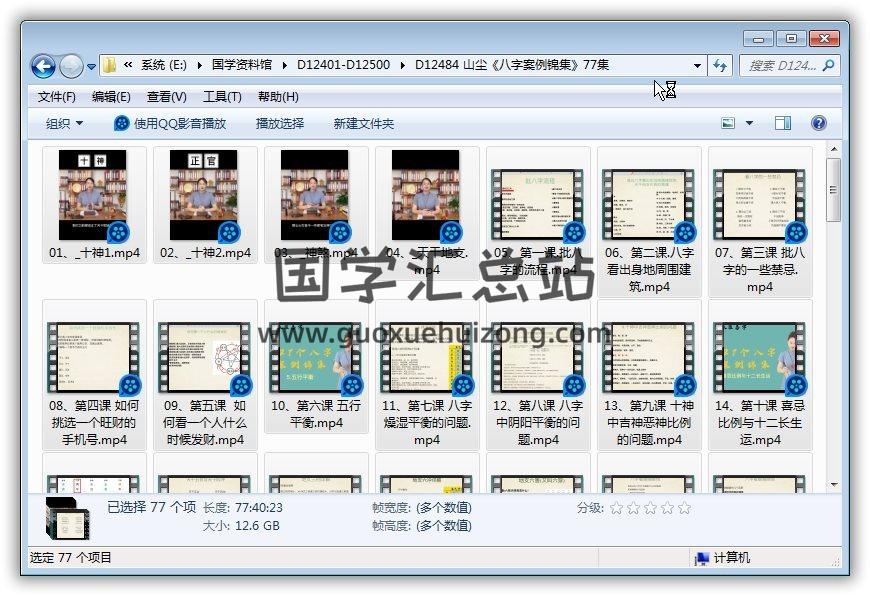Click the change view icon

tap(728, 123)
